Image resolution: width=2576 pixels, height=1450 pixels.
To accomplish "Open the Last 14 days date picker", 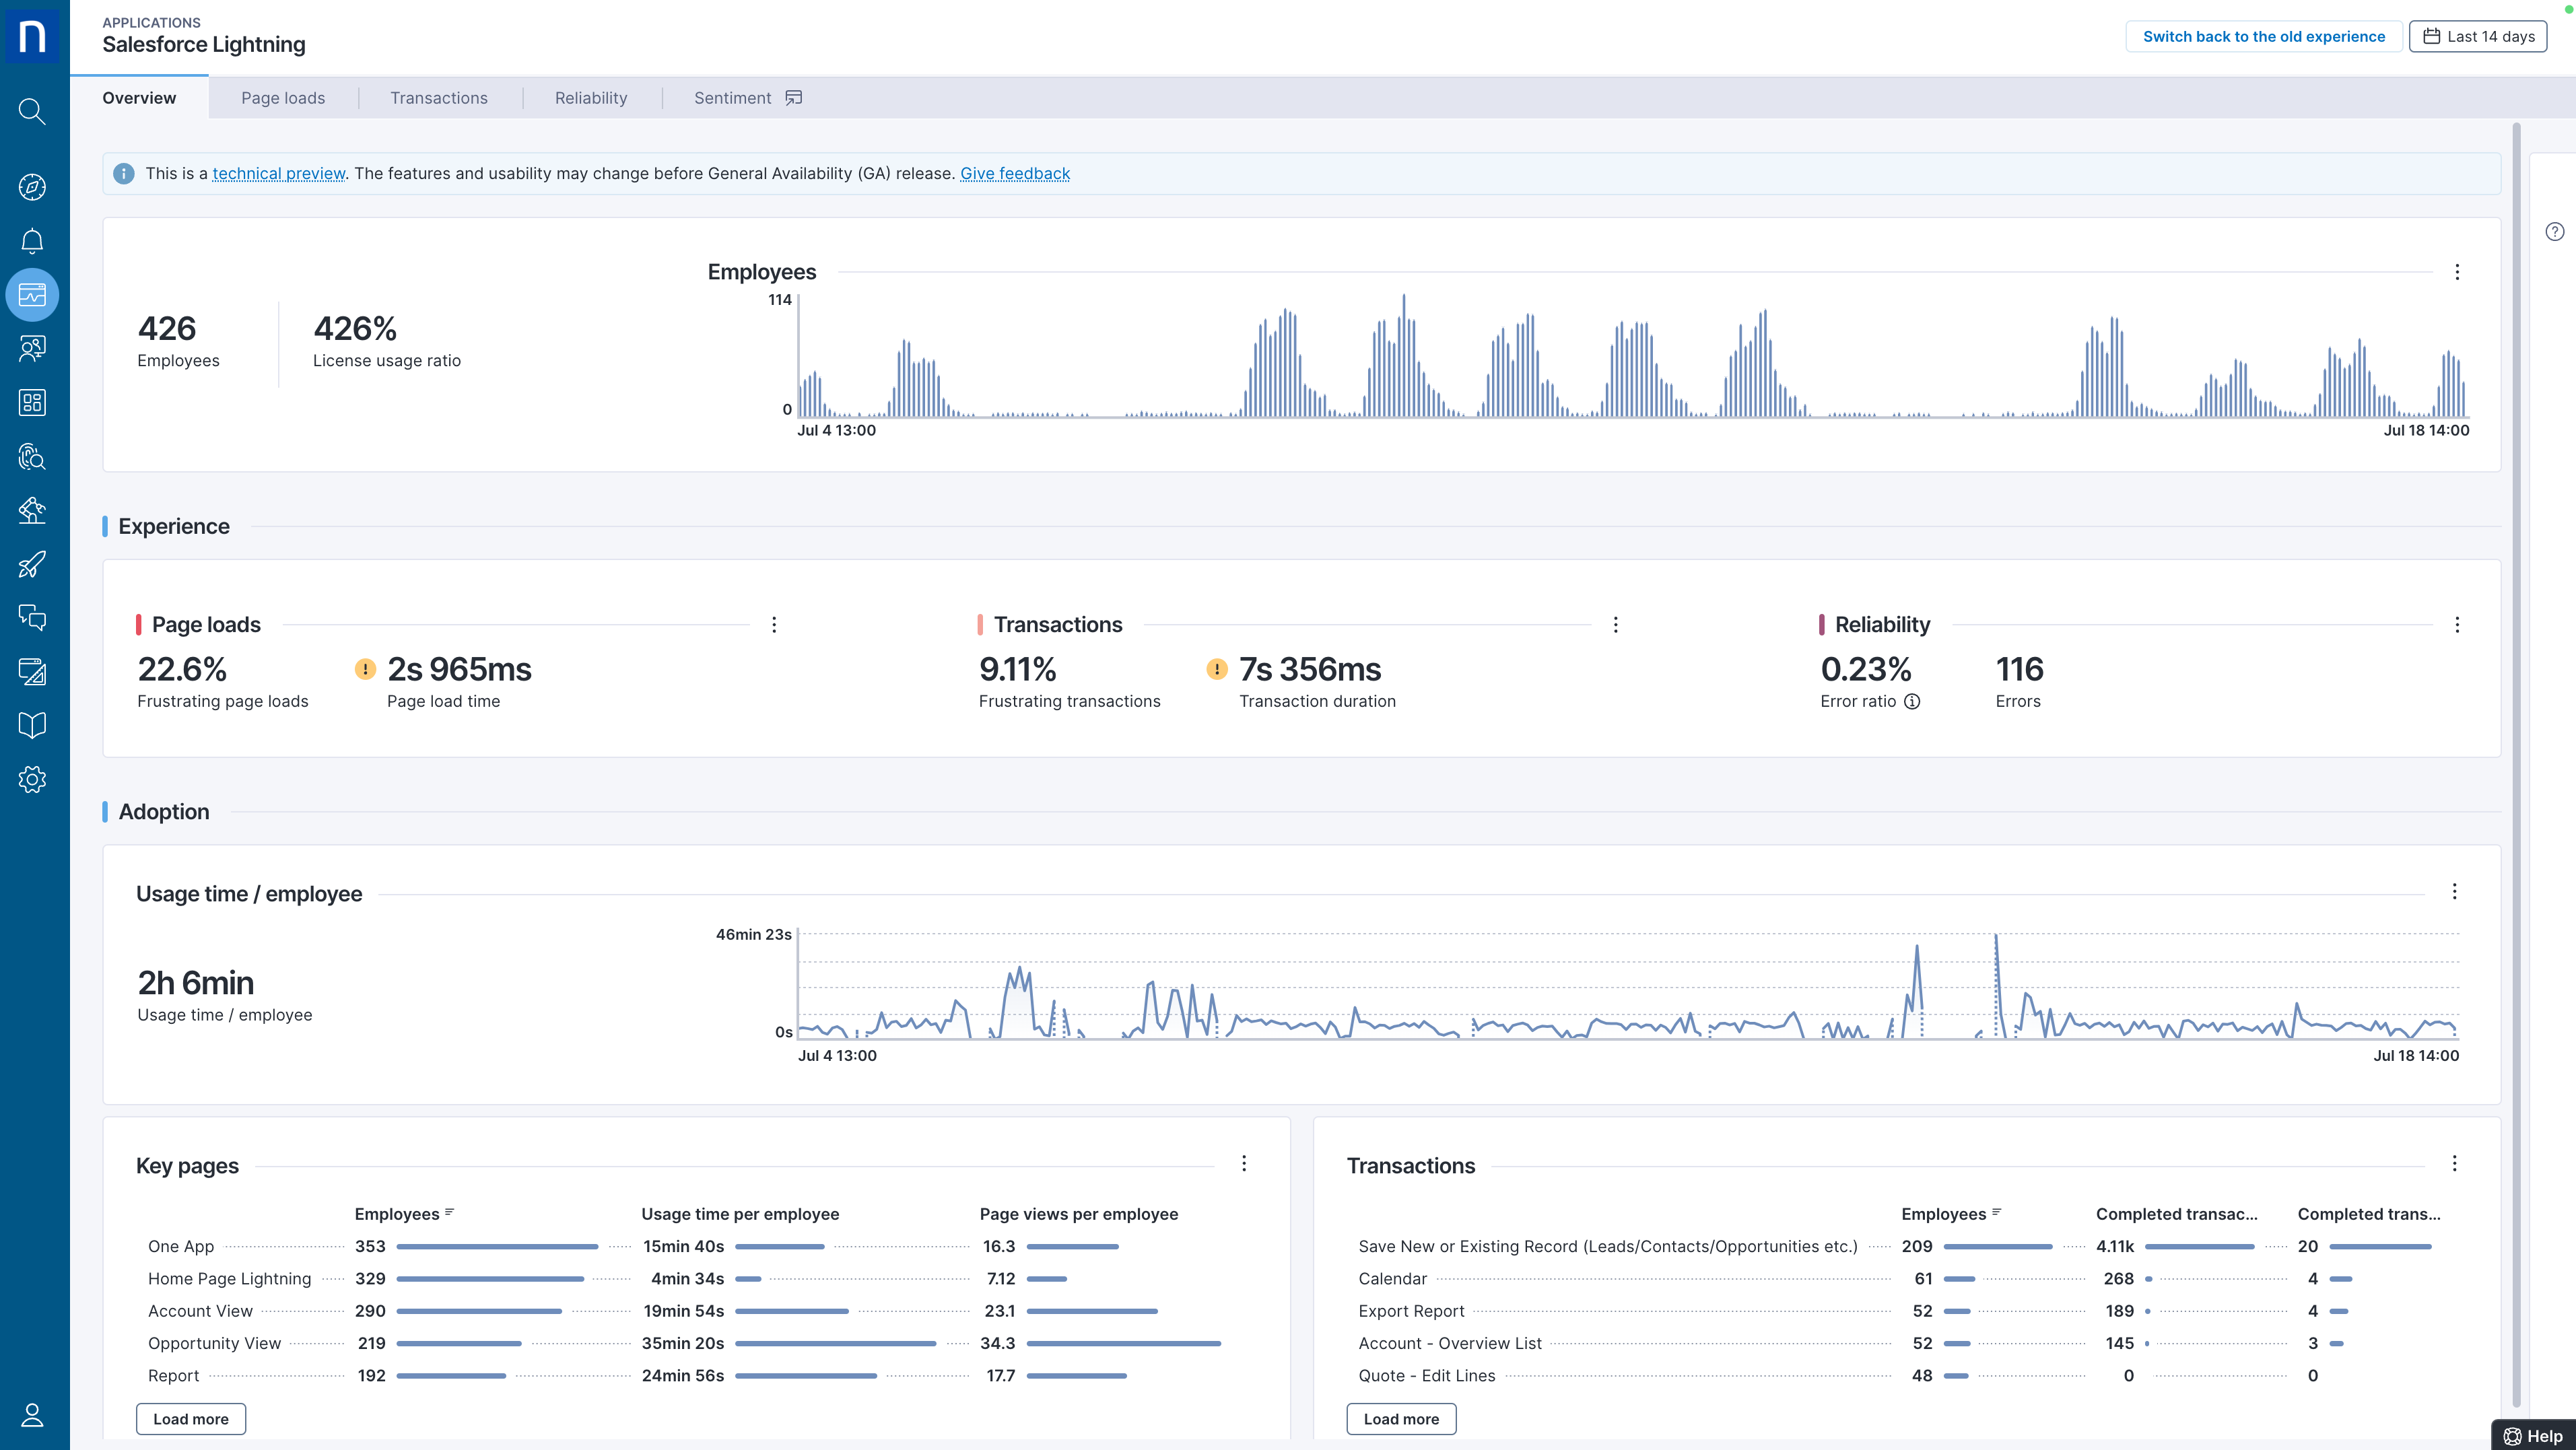I will click(2478, 37).
